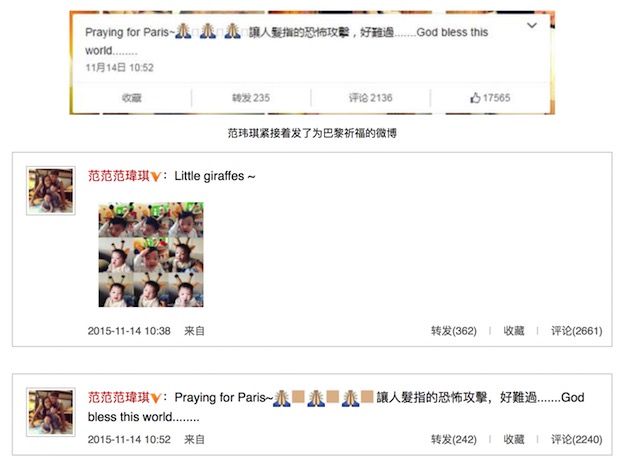Click 转发 235 on the top post
This screenshot has width=620, height=467.
pyautogui.click(x=251, y=98)
